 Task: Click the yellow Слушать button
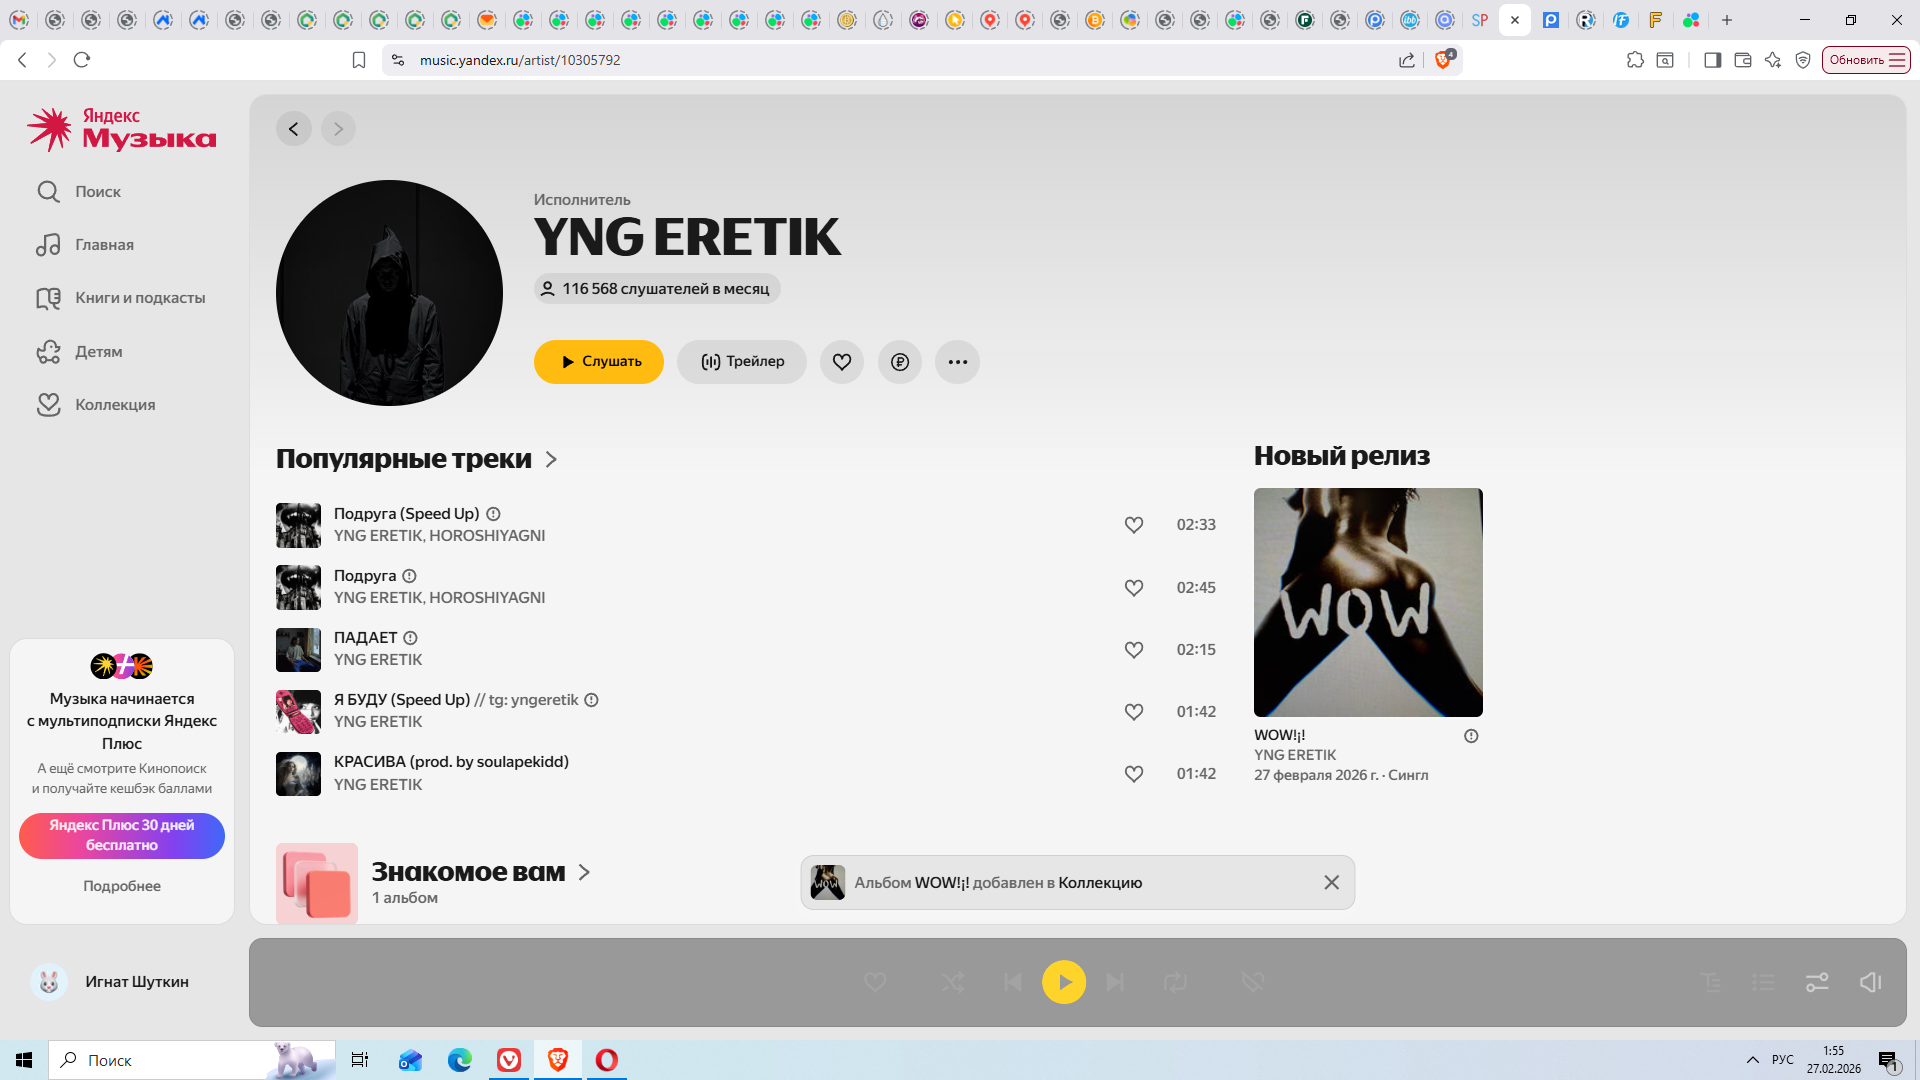(x=598, y=362)
